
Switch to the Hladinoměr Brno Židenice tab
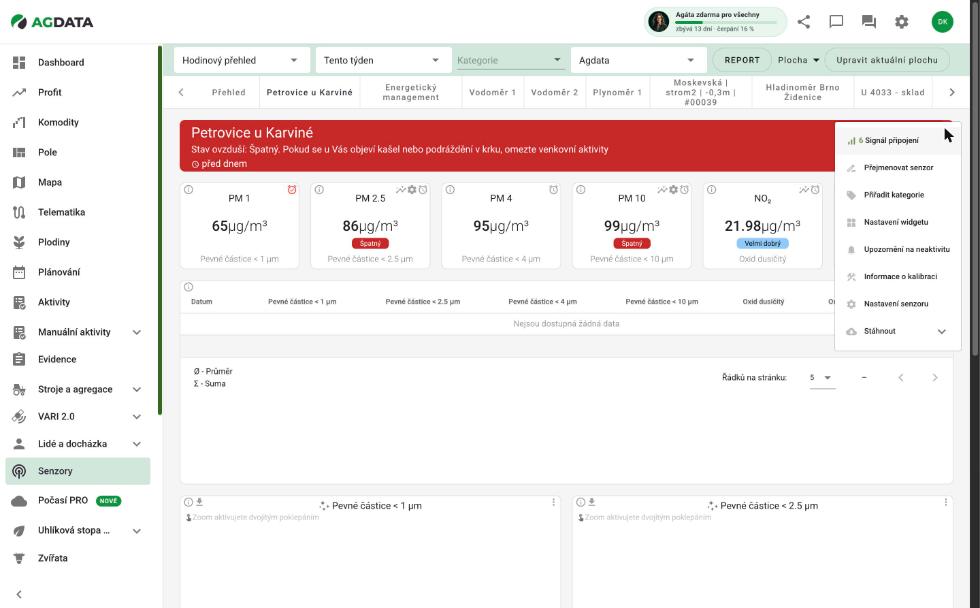(802, 92)
